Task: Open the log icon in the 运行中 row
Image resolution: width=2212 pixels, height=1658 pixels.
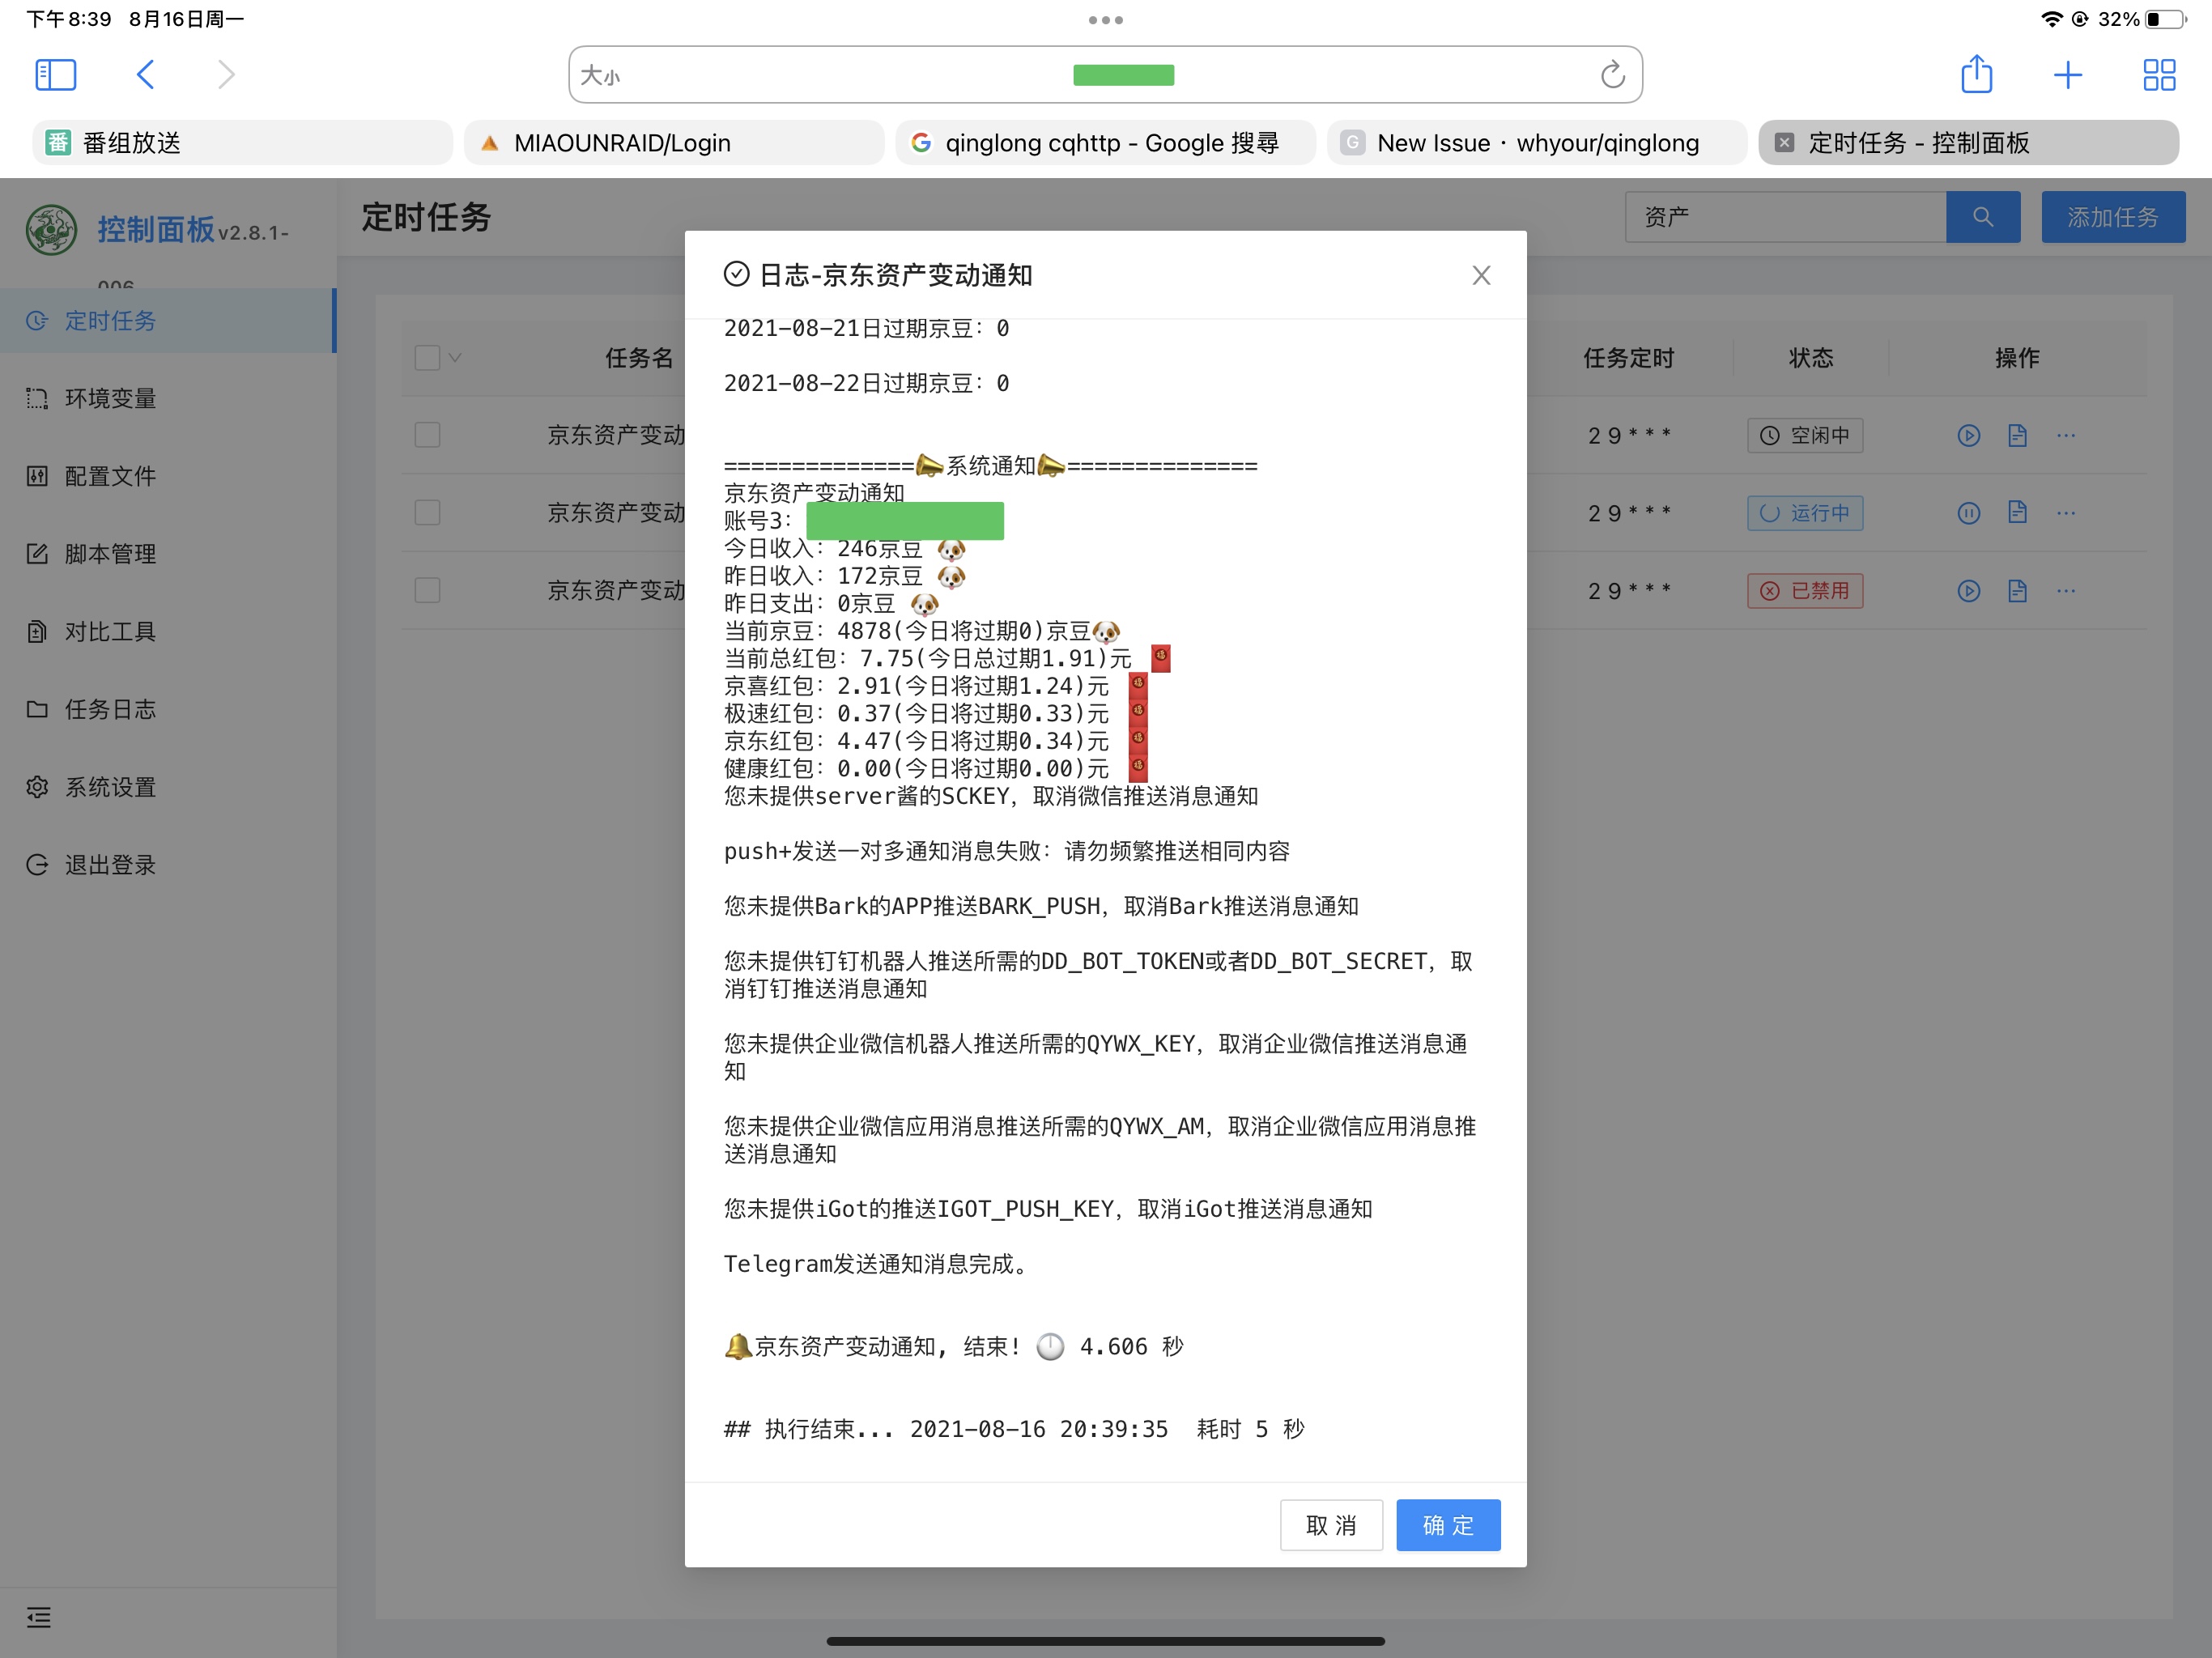Action: (x=2017, y=513)
